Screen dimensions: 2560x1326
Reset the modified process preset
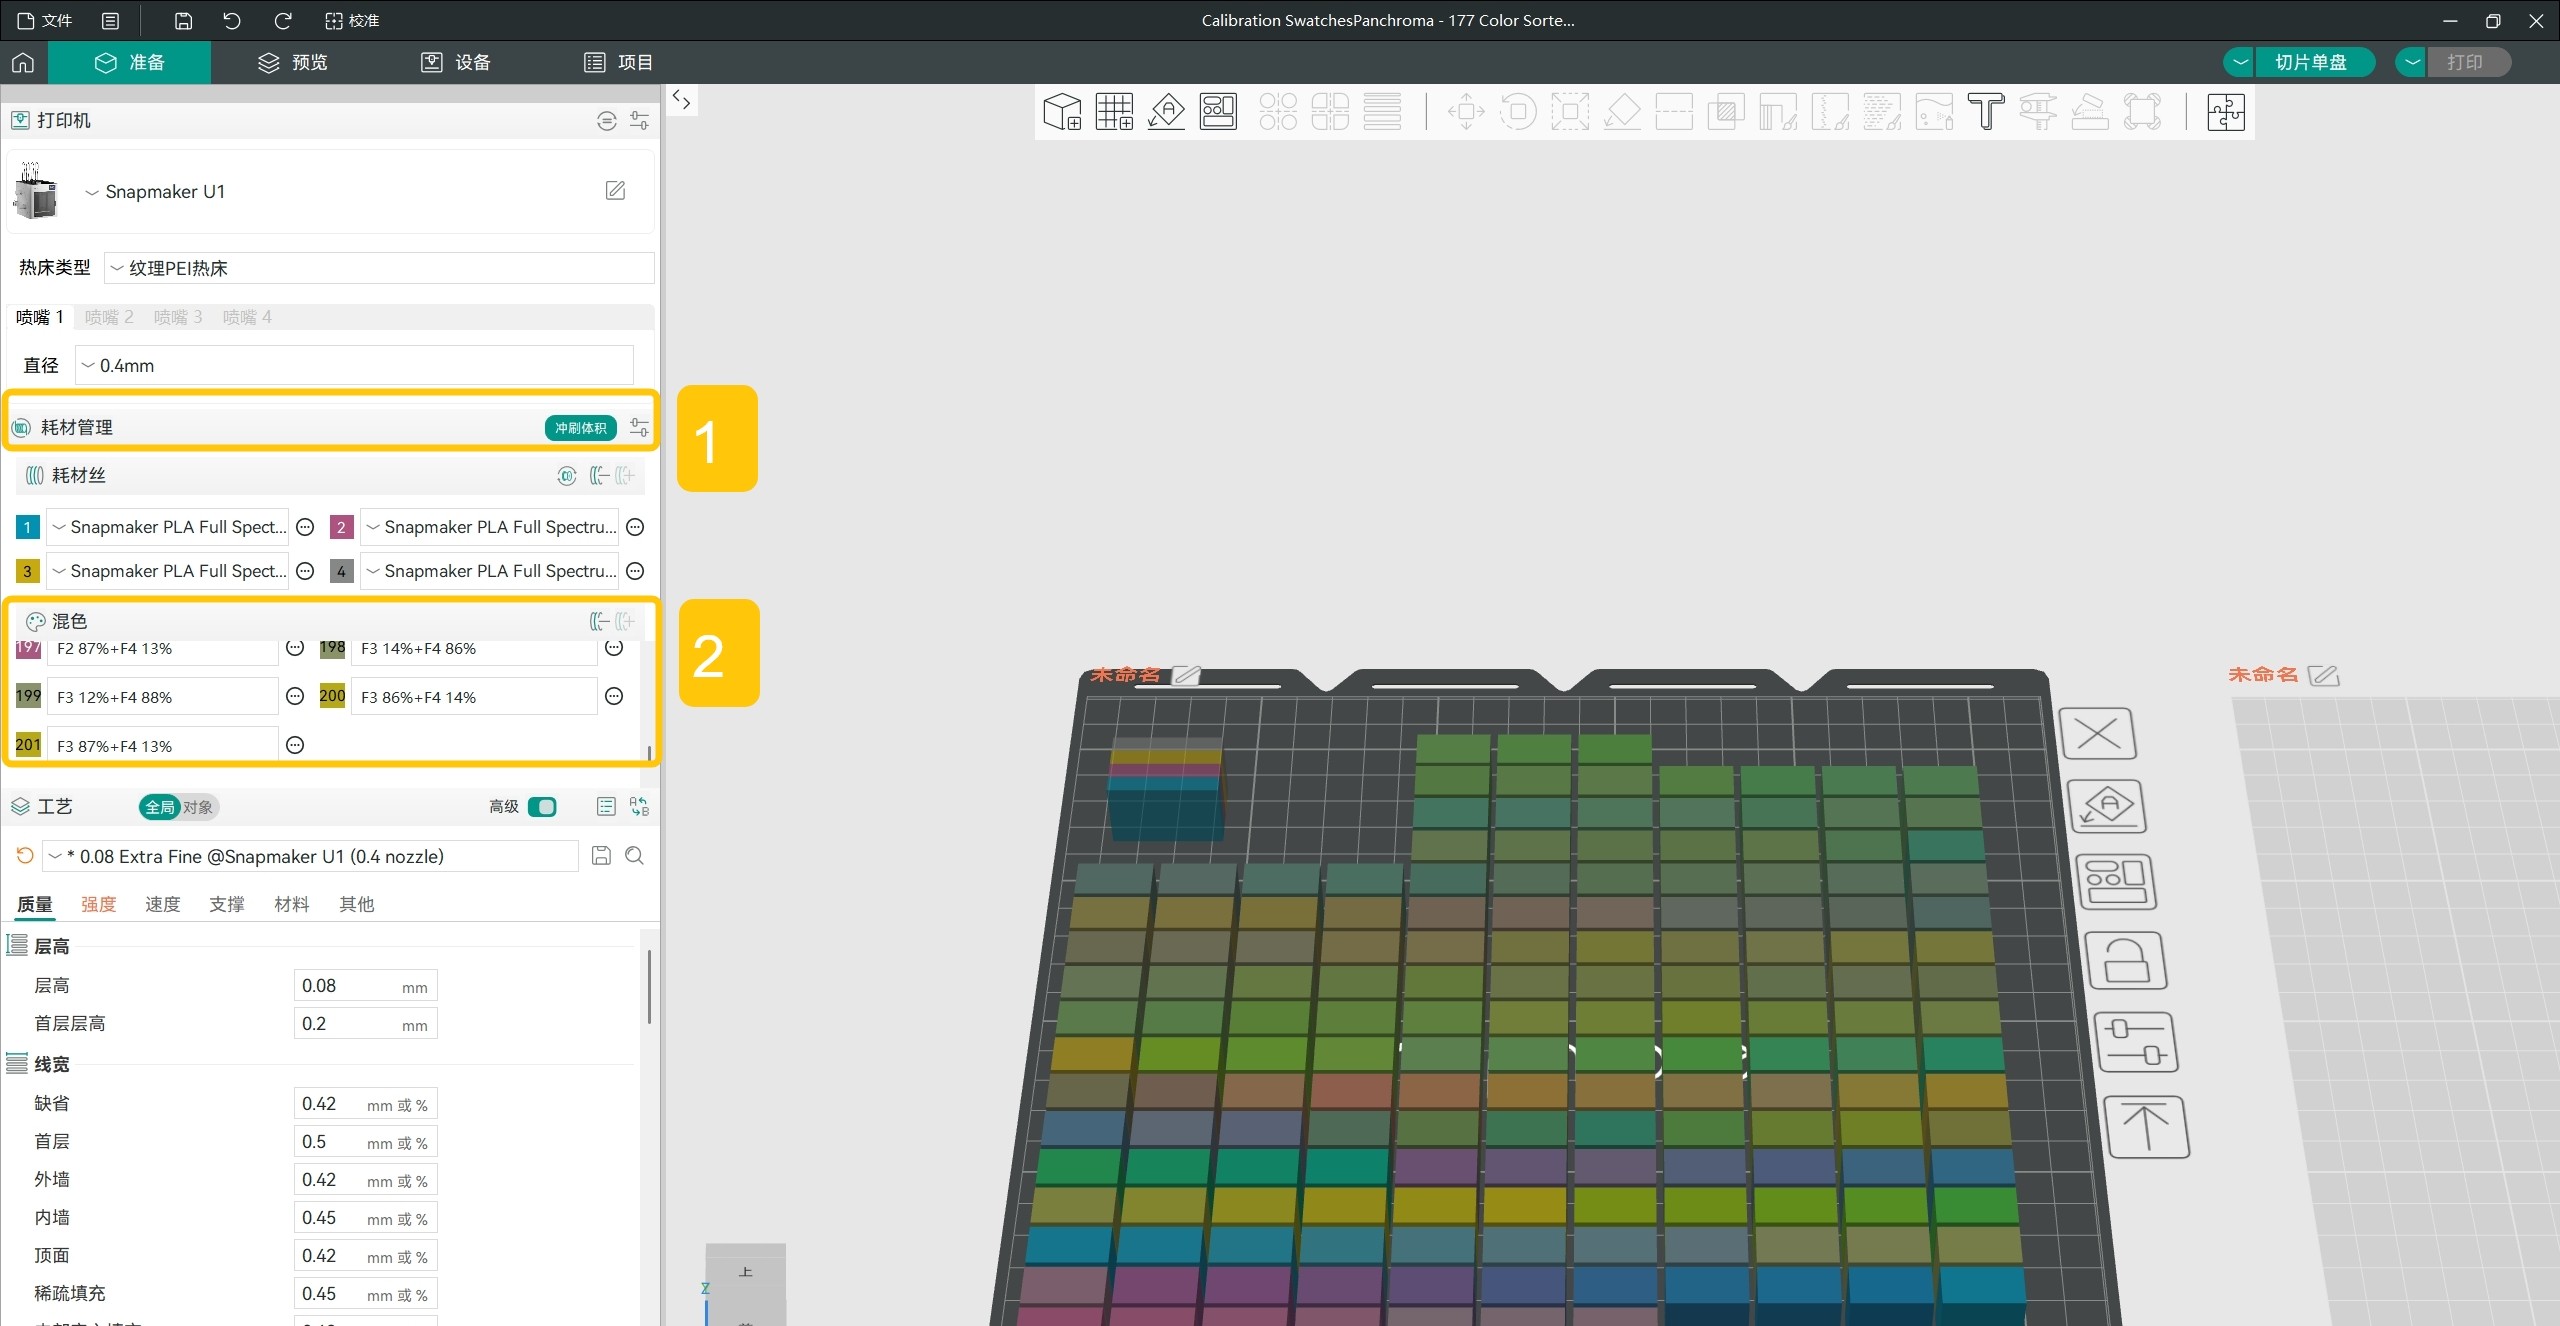tap(25, 855)
